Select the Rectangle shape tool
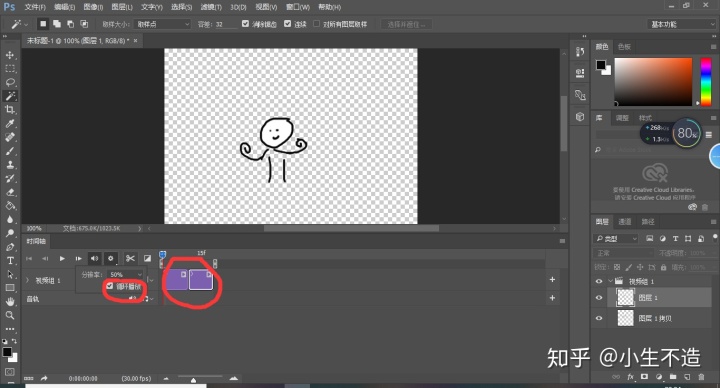Screen dimensions: 720x388 click(10, 288)
